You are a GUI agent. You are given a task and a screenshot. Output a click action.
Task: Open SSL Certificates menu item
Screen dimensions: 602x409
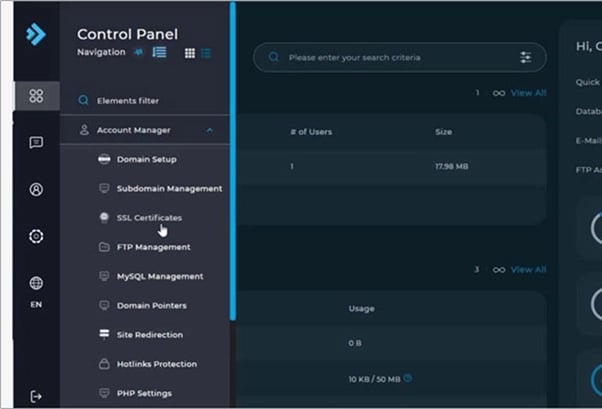(x=148, y=217)
